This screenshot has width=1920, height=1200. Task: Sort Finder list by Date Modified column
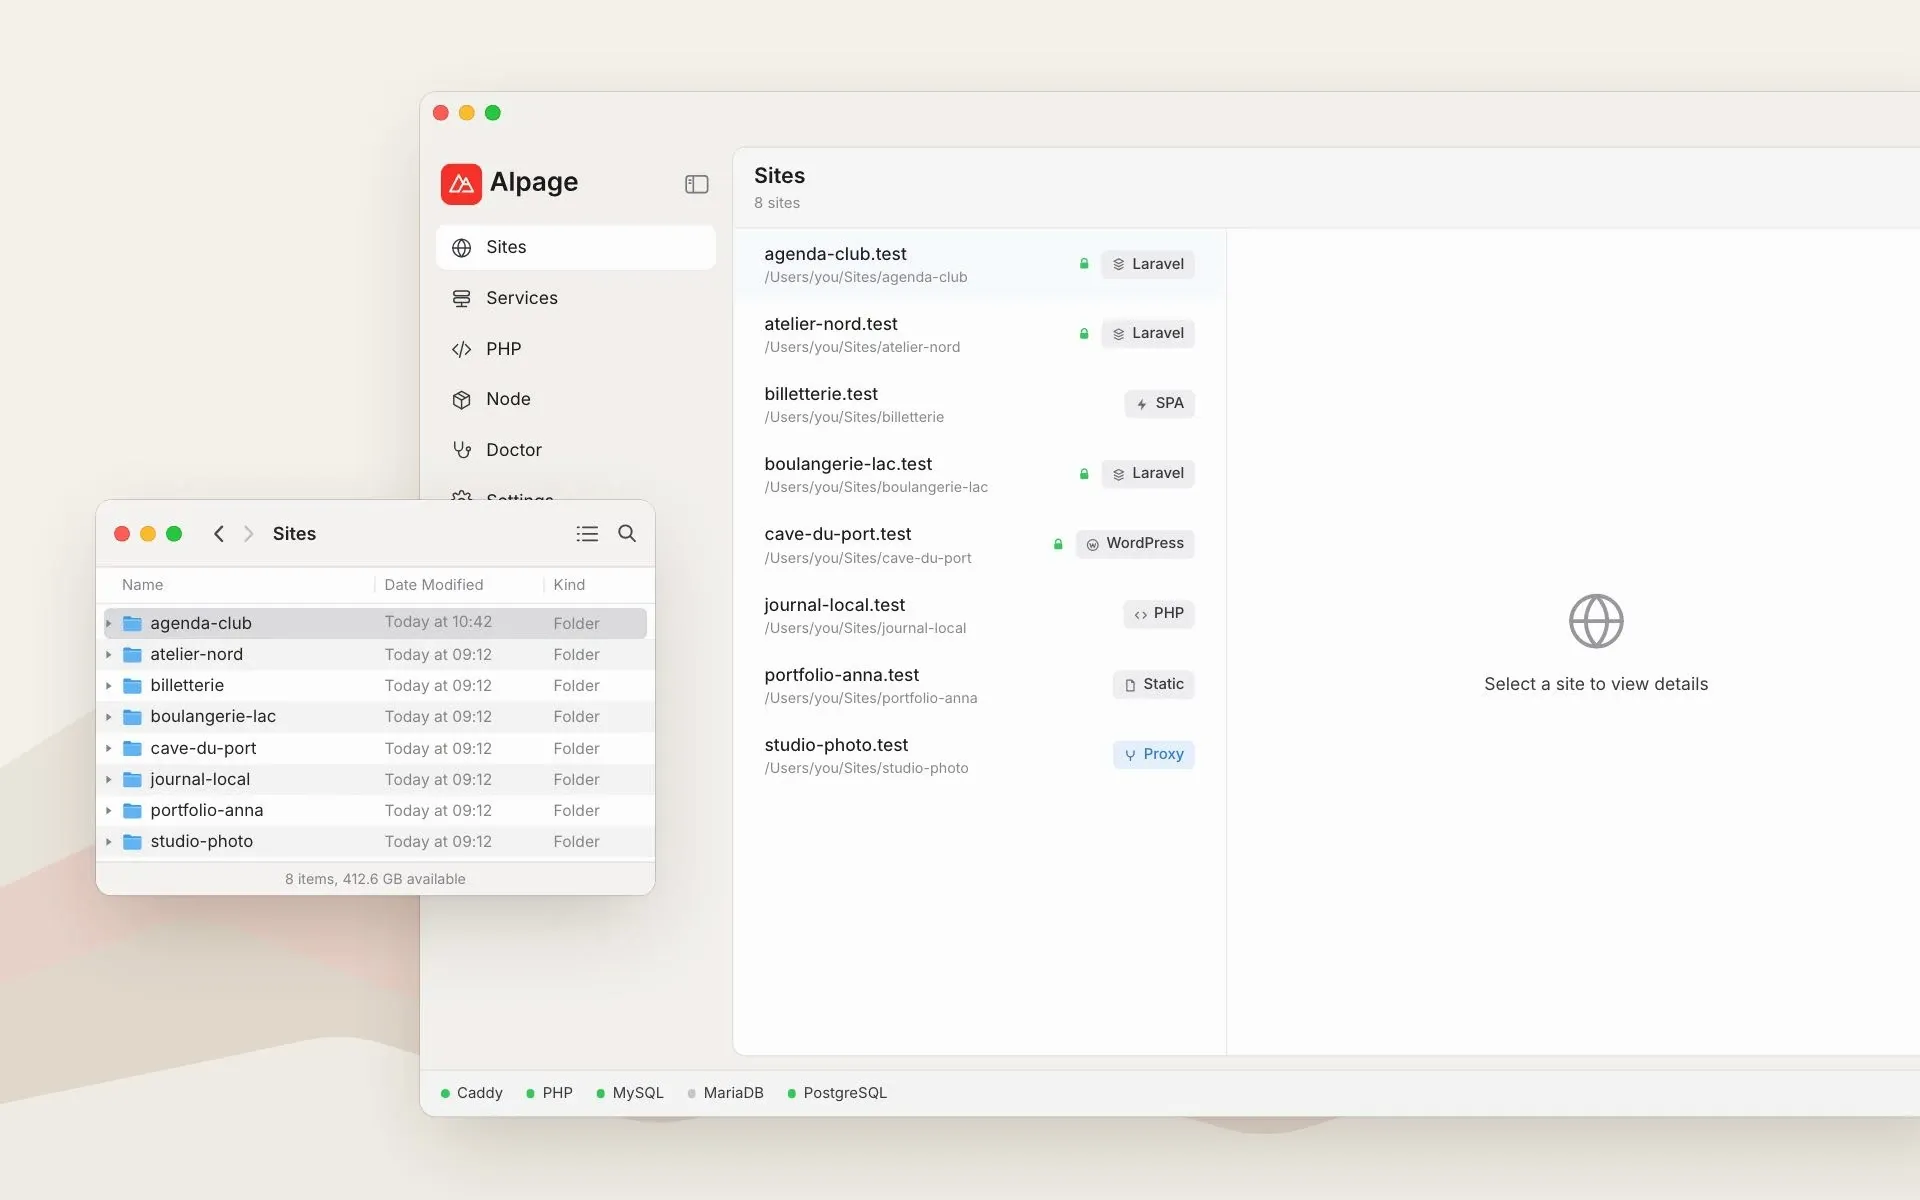434,585
